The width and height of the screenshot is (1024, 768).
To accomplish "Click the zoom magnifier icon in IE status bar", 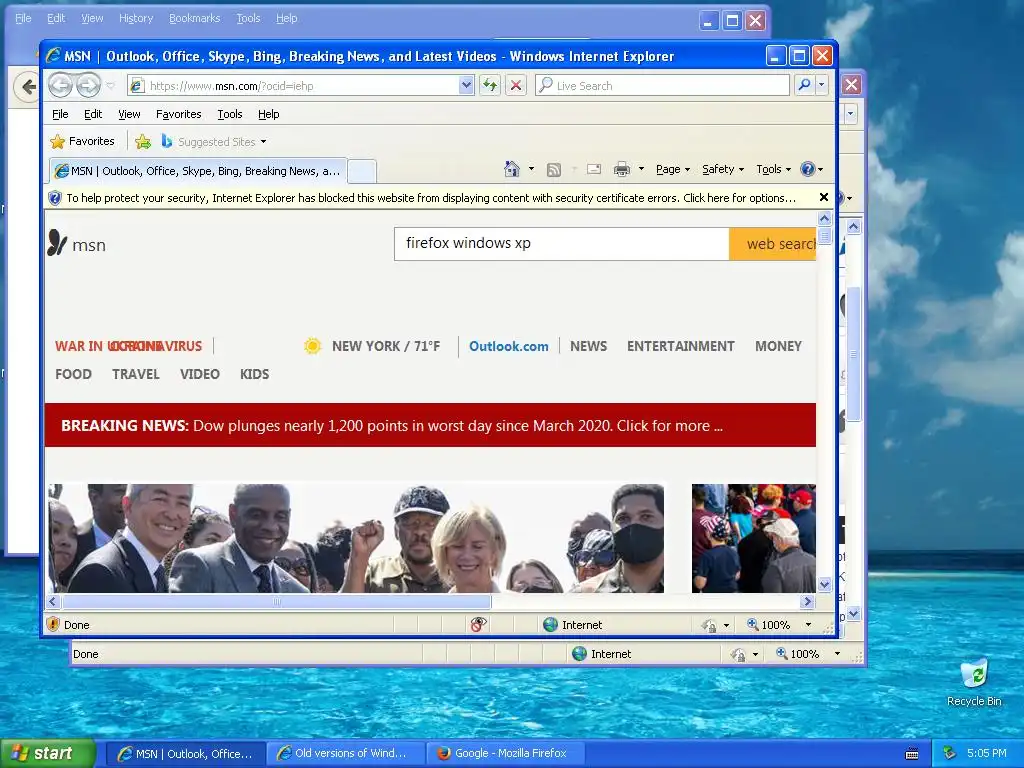I will click(752, 624).
